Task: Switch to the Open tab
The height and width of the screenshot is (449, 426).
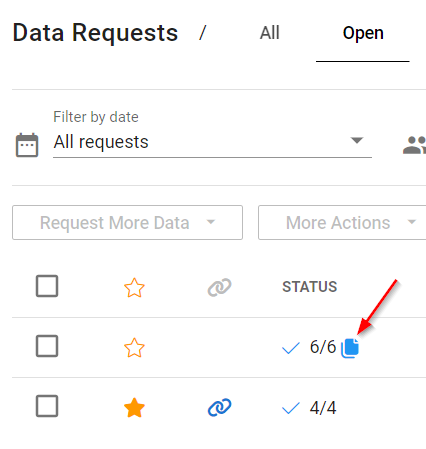Action: [363, 33]
